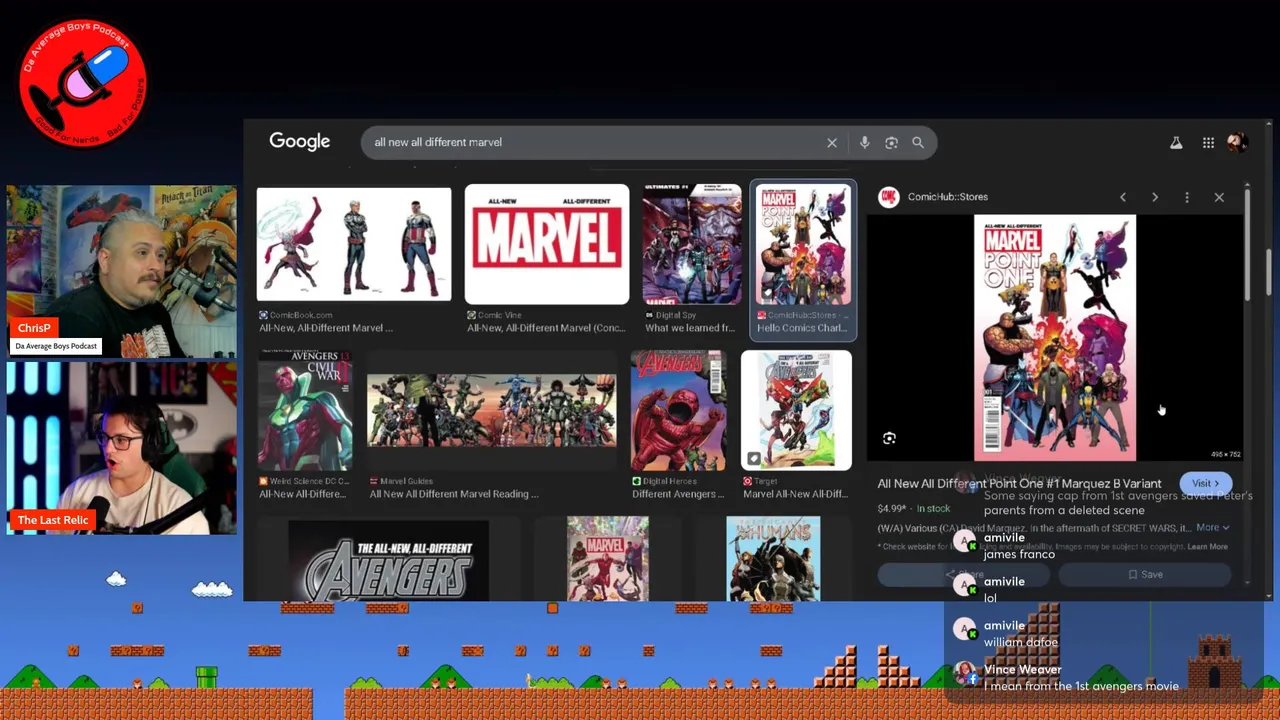The image size is (1280, 720).
Task: Go to previous image in preview panel
Action: pyautogui.click(x=1122, y=197)
